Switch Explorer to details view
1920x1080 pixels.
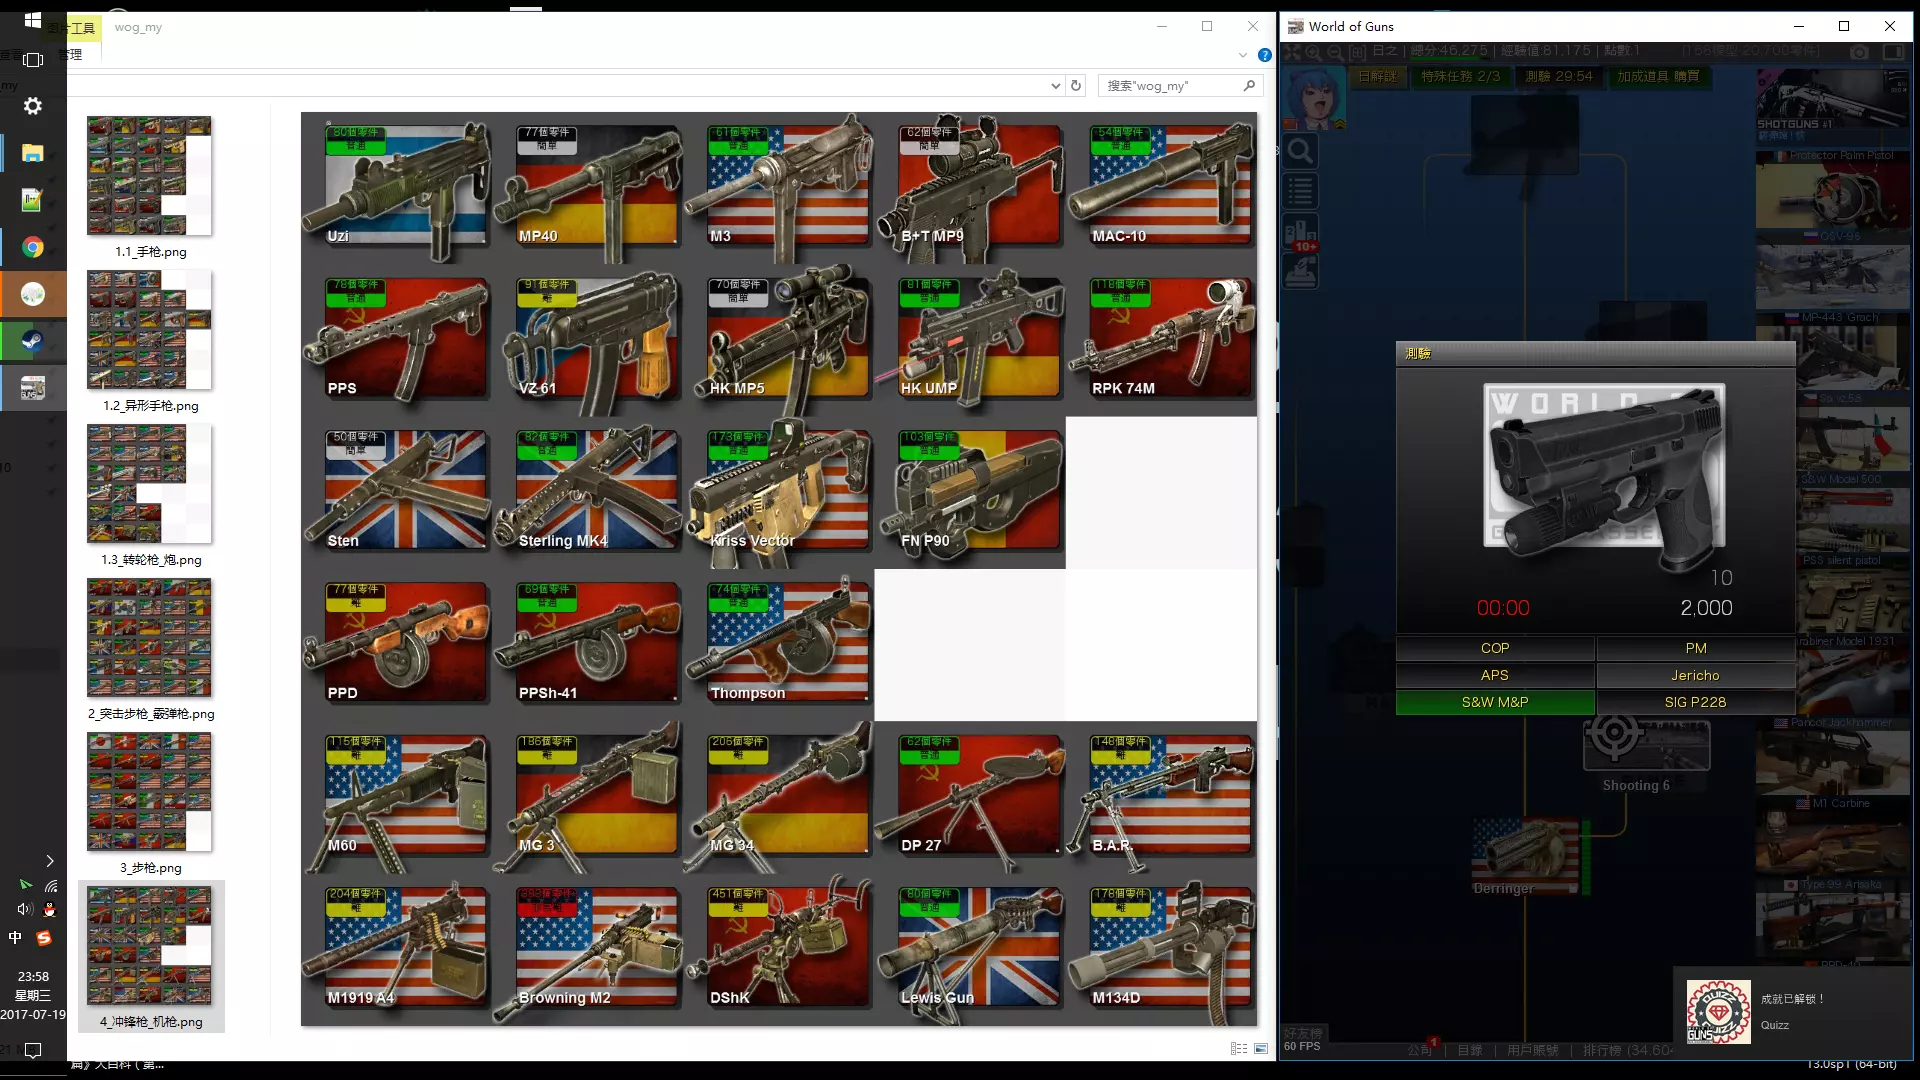(1238, 1048)
